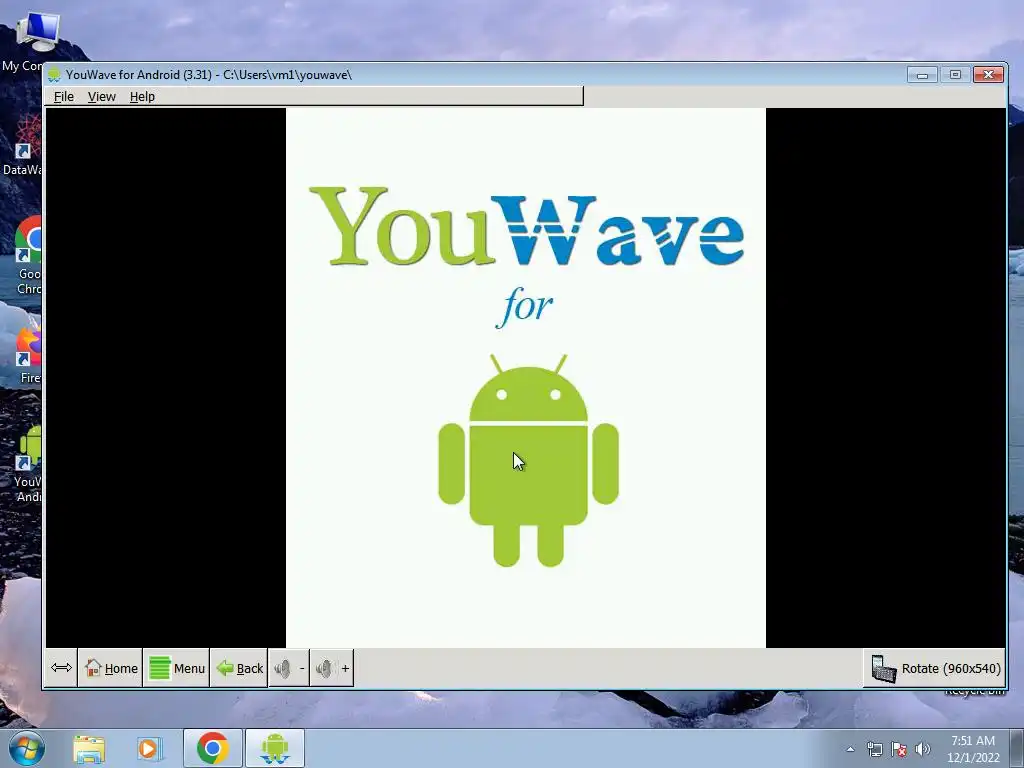This screenshot has height=768, width=1024.
Task: Select the YouWave Android desktop shortcut
Action: point(29,464)
